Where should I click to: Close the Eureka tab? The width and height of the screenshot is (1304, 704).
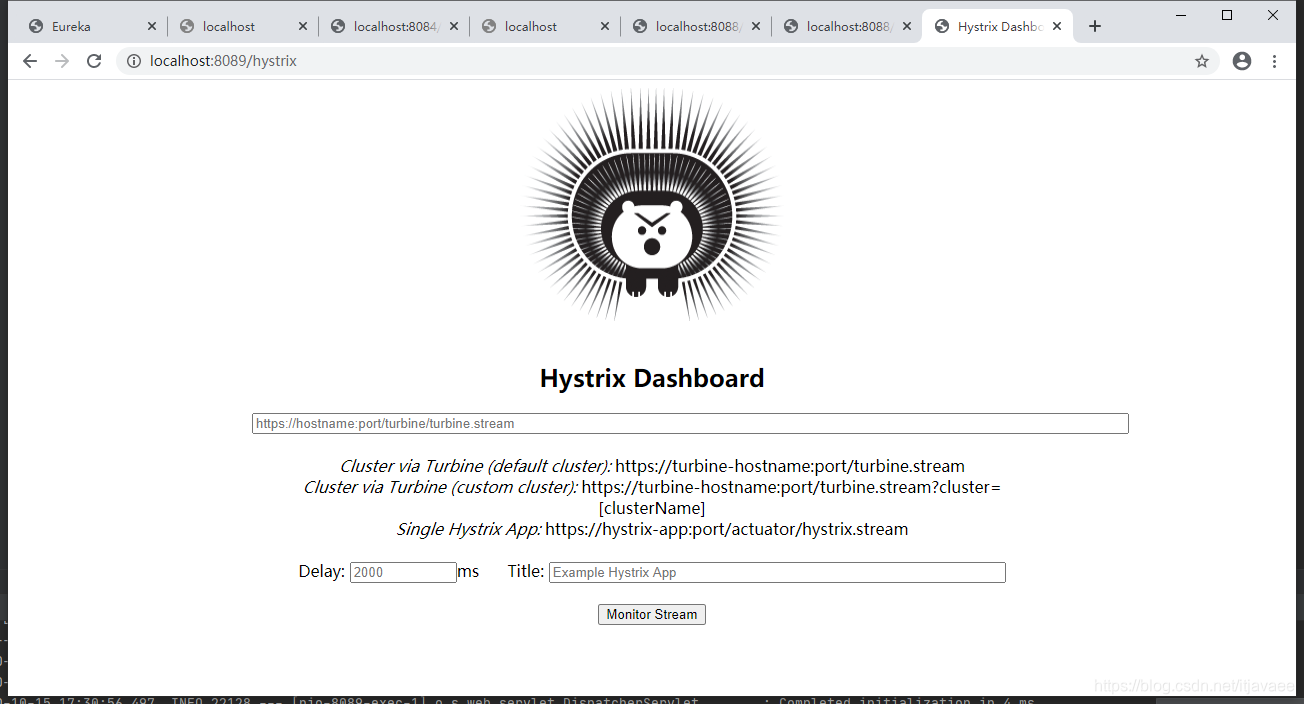coord(152,26)
